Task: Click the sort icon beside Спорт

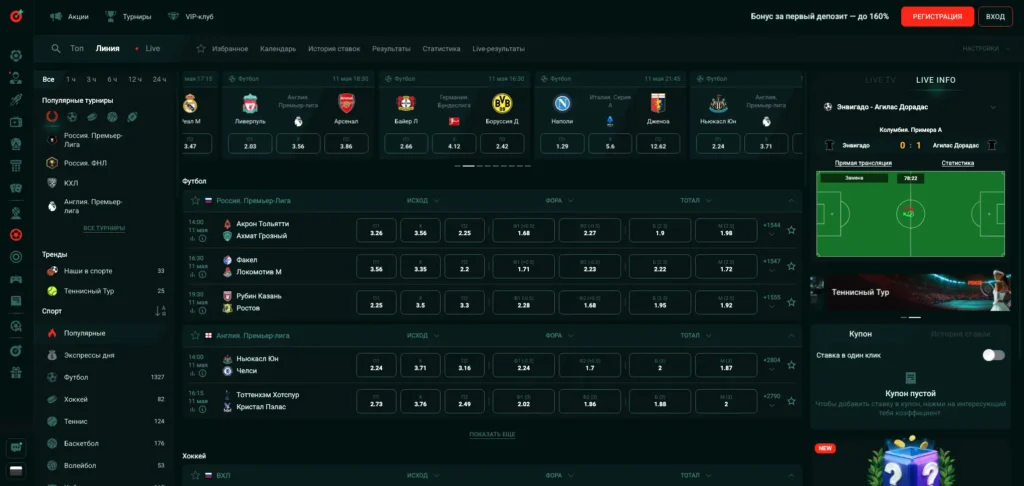Action: [x=160, y=311]
